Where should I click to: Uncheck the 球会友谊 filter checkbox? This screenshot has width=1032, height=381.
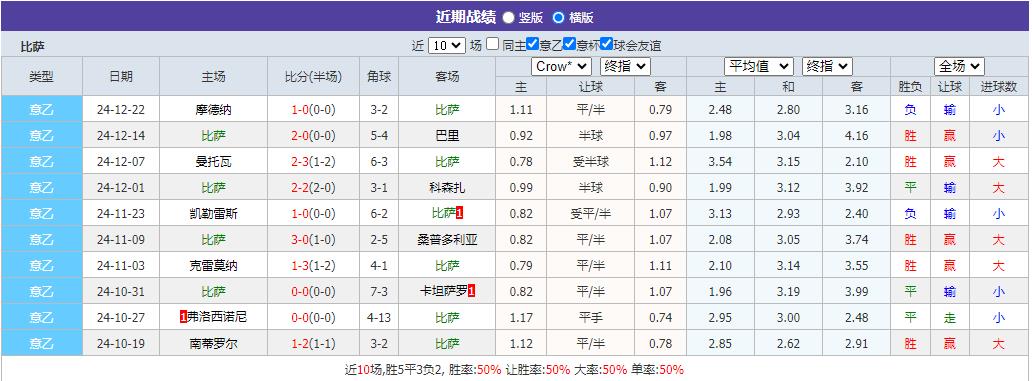pos(607,44)
